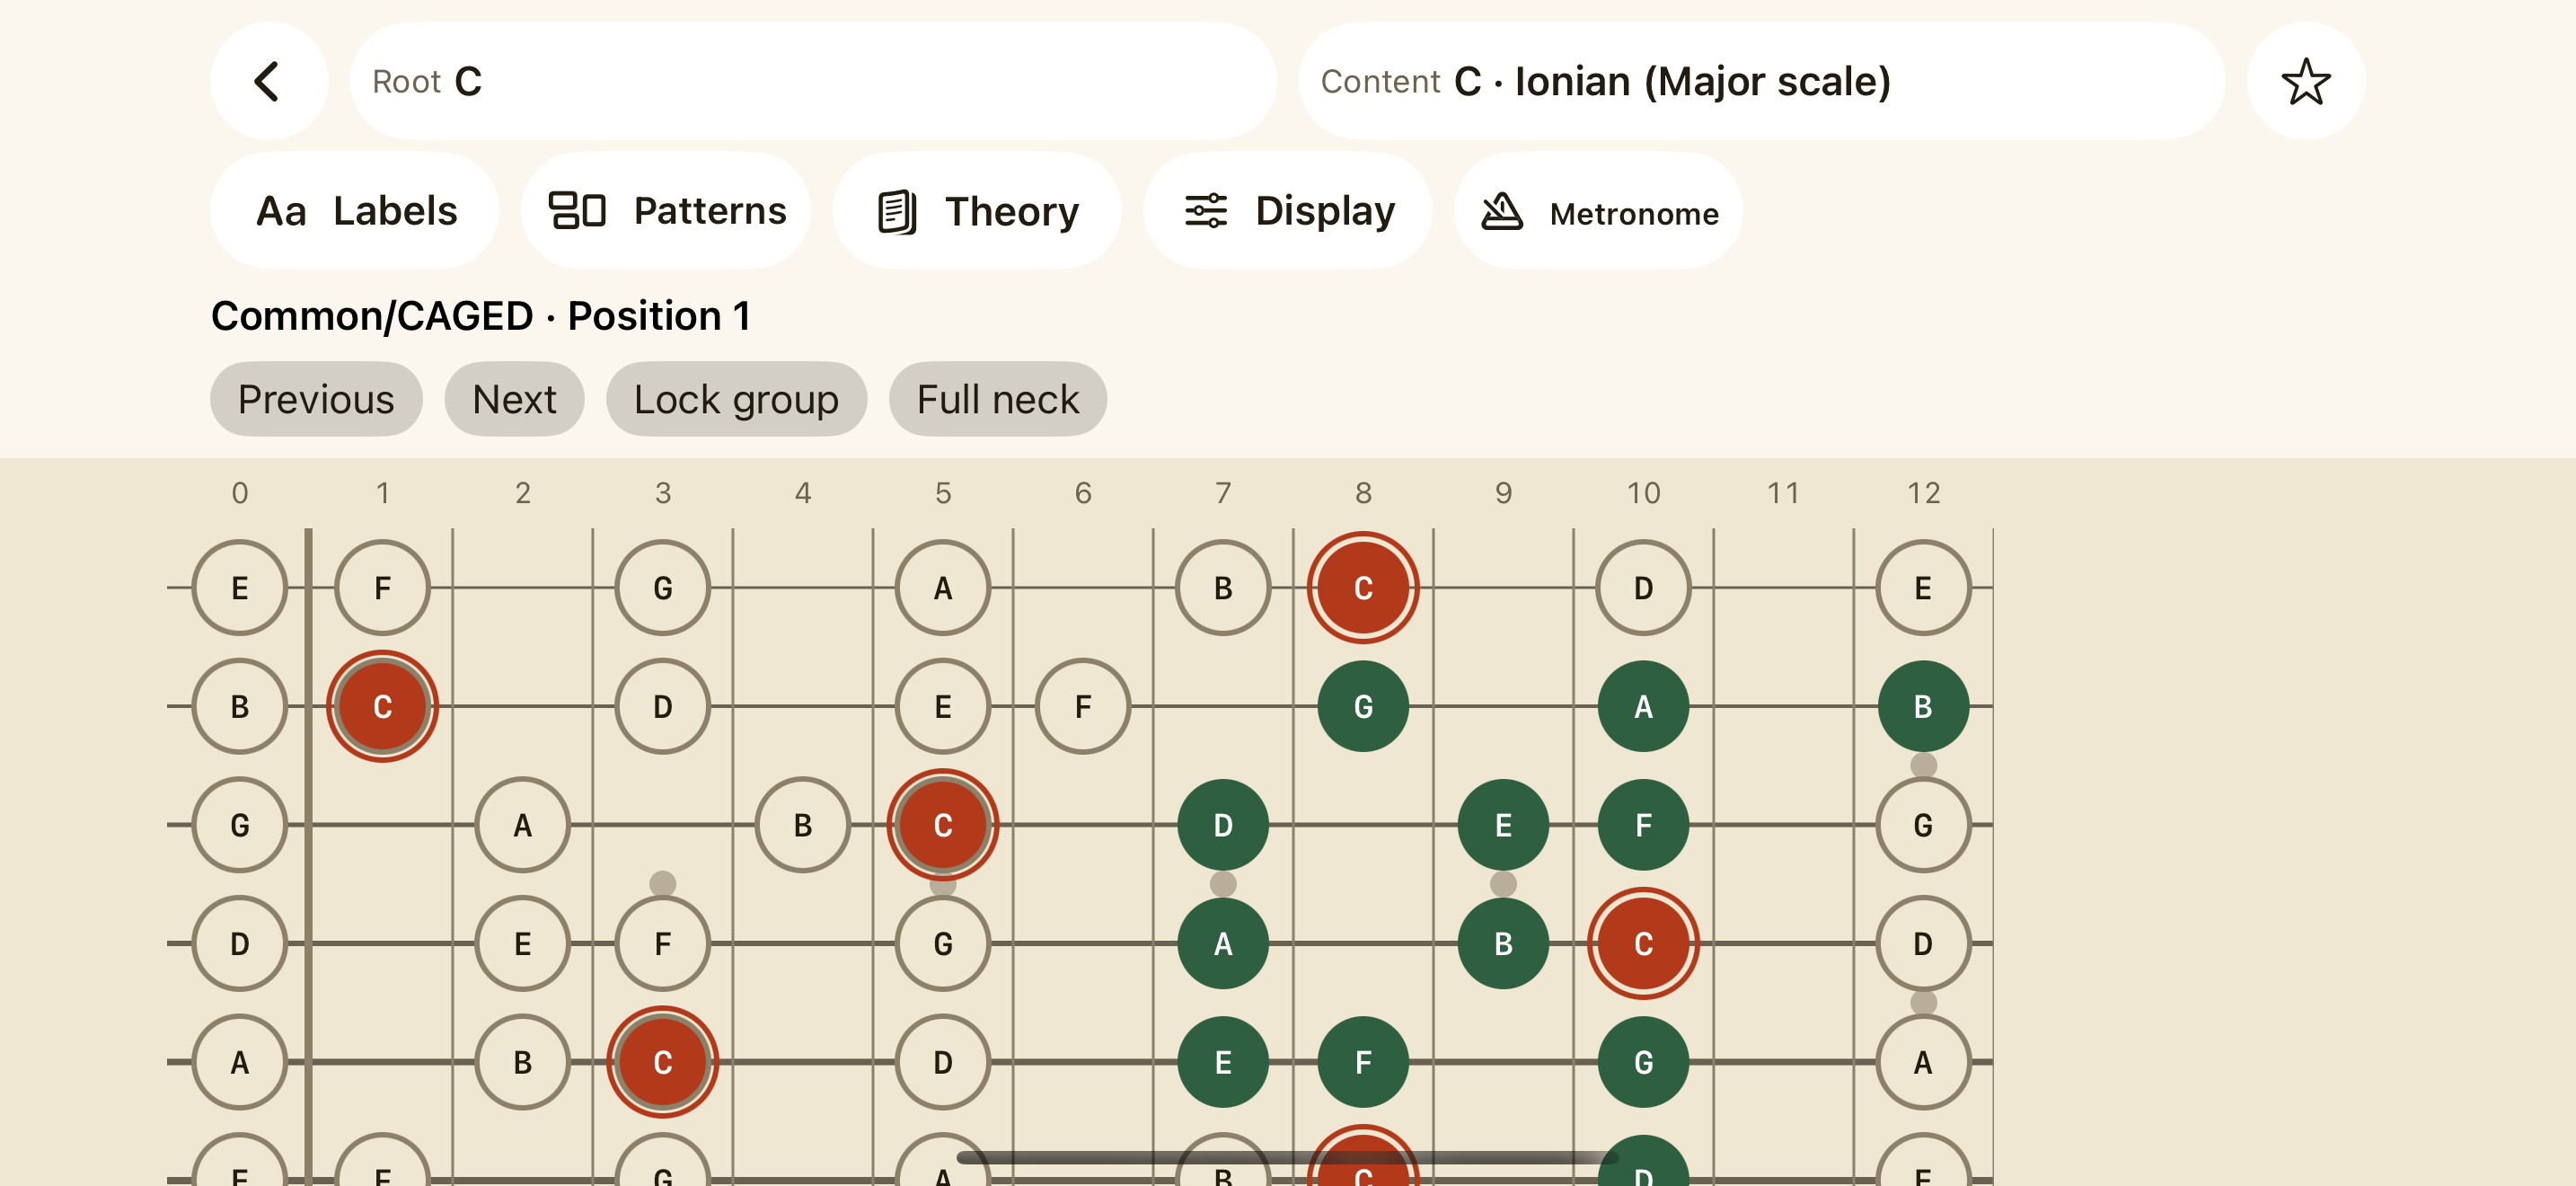Click the Patterns grid icon
The height and width of the screenshot is (1186, 2576).
577,210
